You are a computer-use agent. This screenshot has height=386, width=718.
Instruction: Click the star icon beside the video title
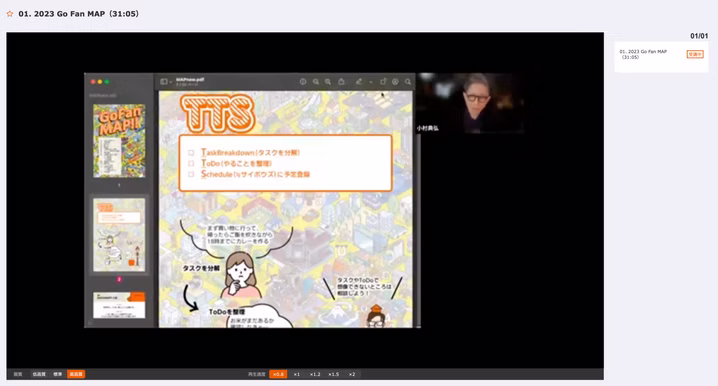[x=10, y=14]
